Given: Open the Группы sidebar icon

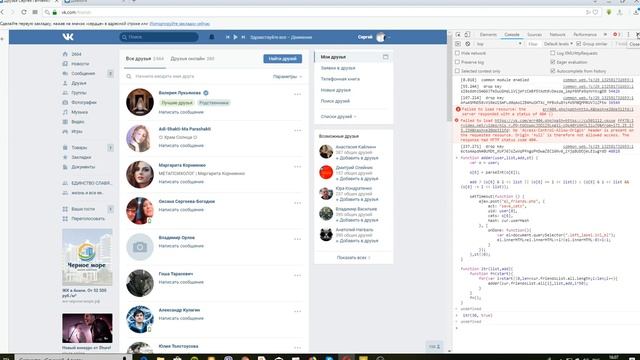Looking at the screenshot, I should (x=65, y=93).
